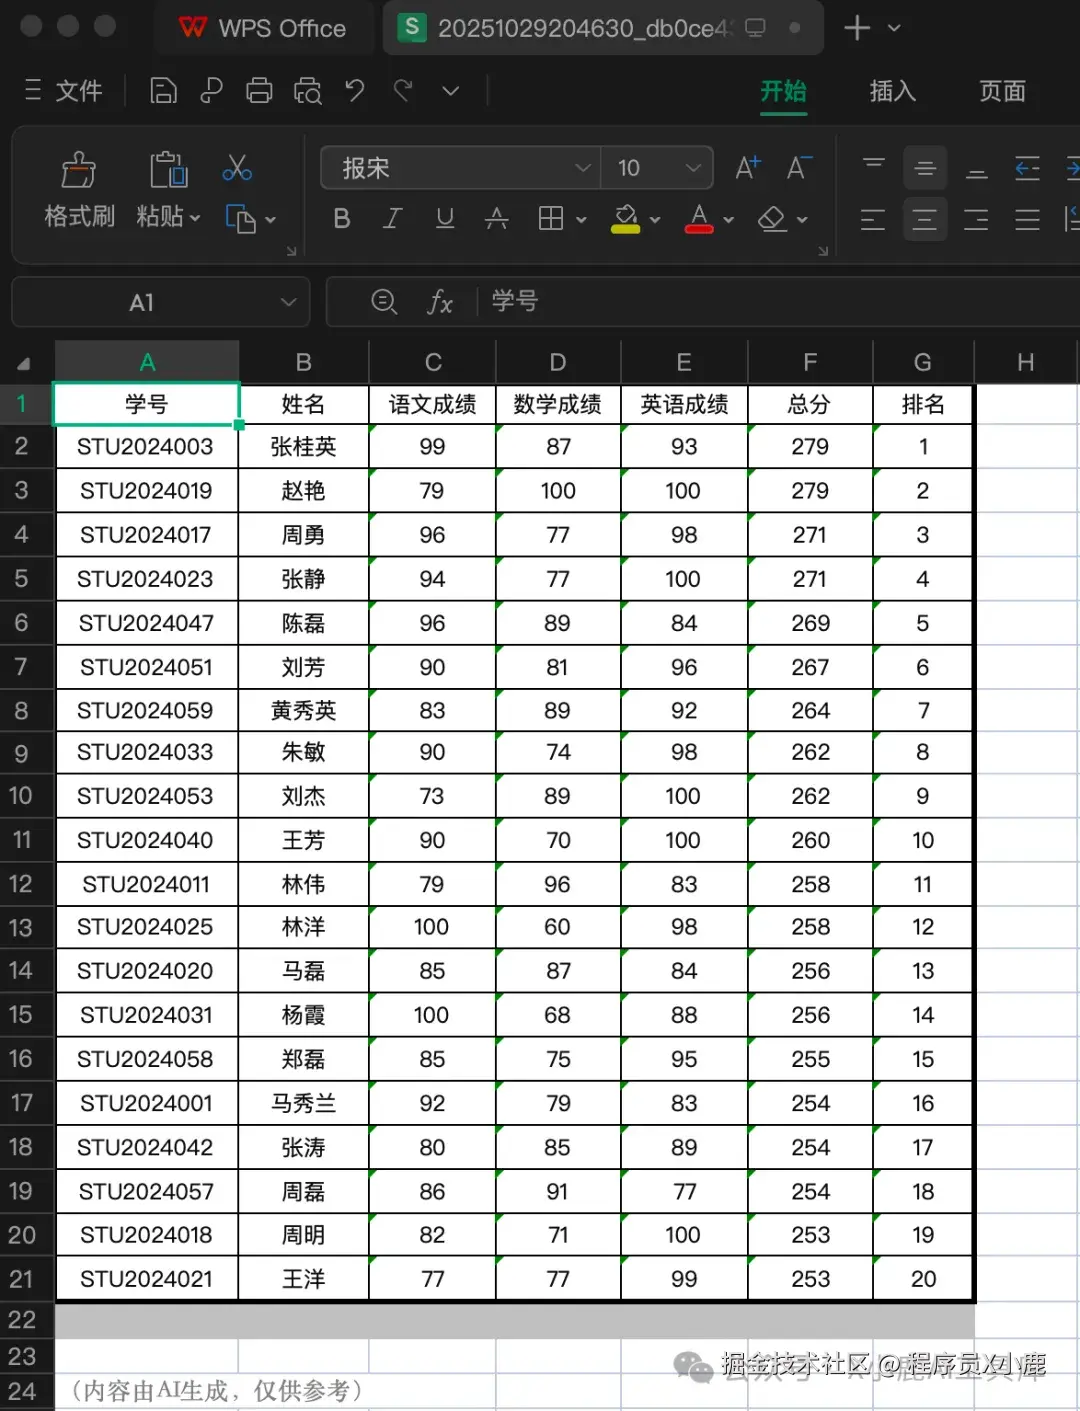Open the font size 10 dropdown
This screenshot has width=1080, height=1411.
[694, 168]
